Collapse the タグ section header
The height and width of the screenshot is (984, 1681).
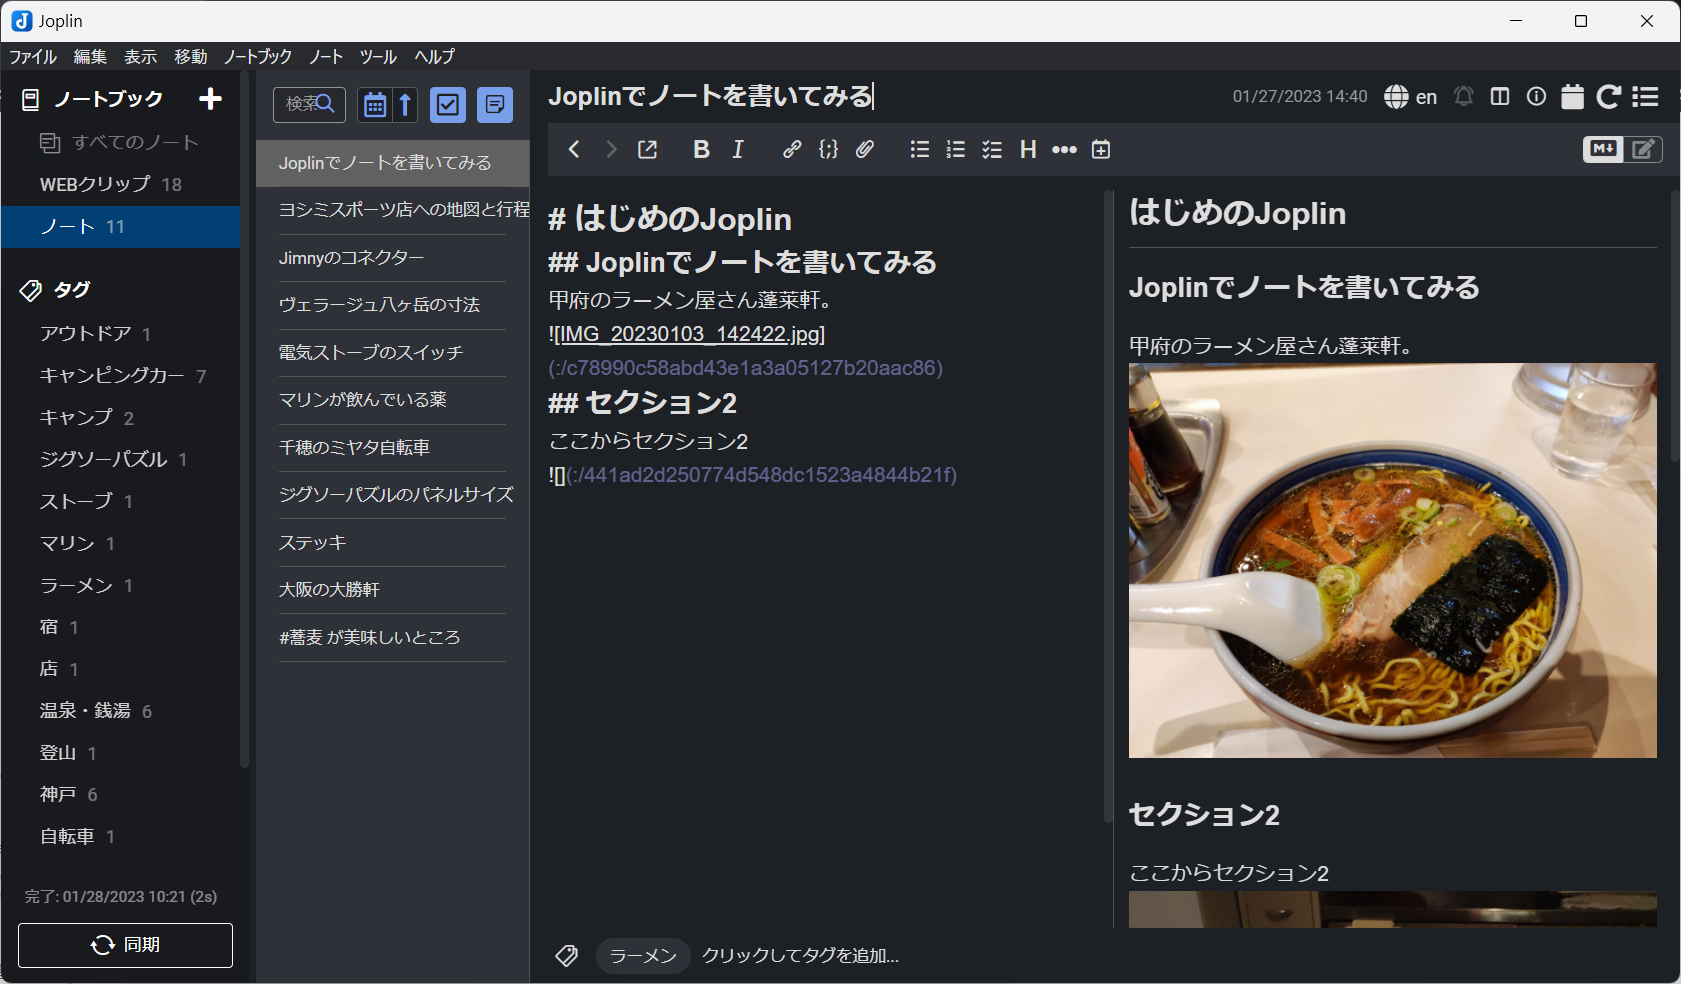click(56, 290)
